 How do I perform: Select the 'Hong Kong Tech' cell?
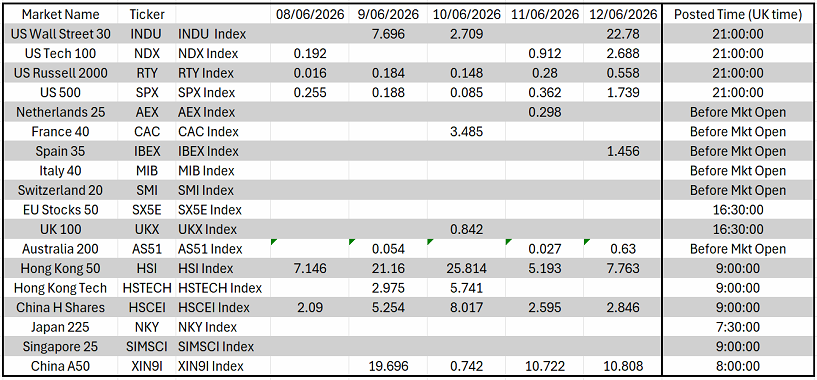click(60, 288)
